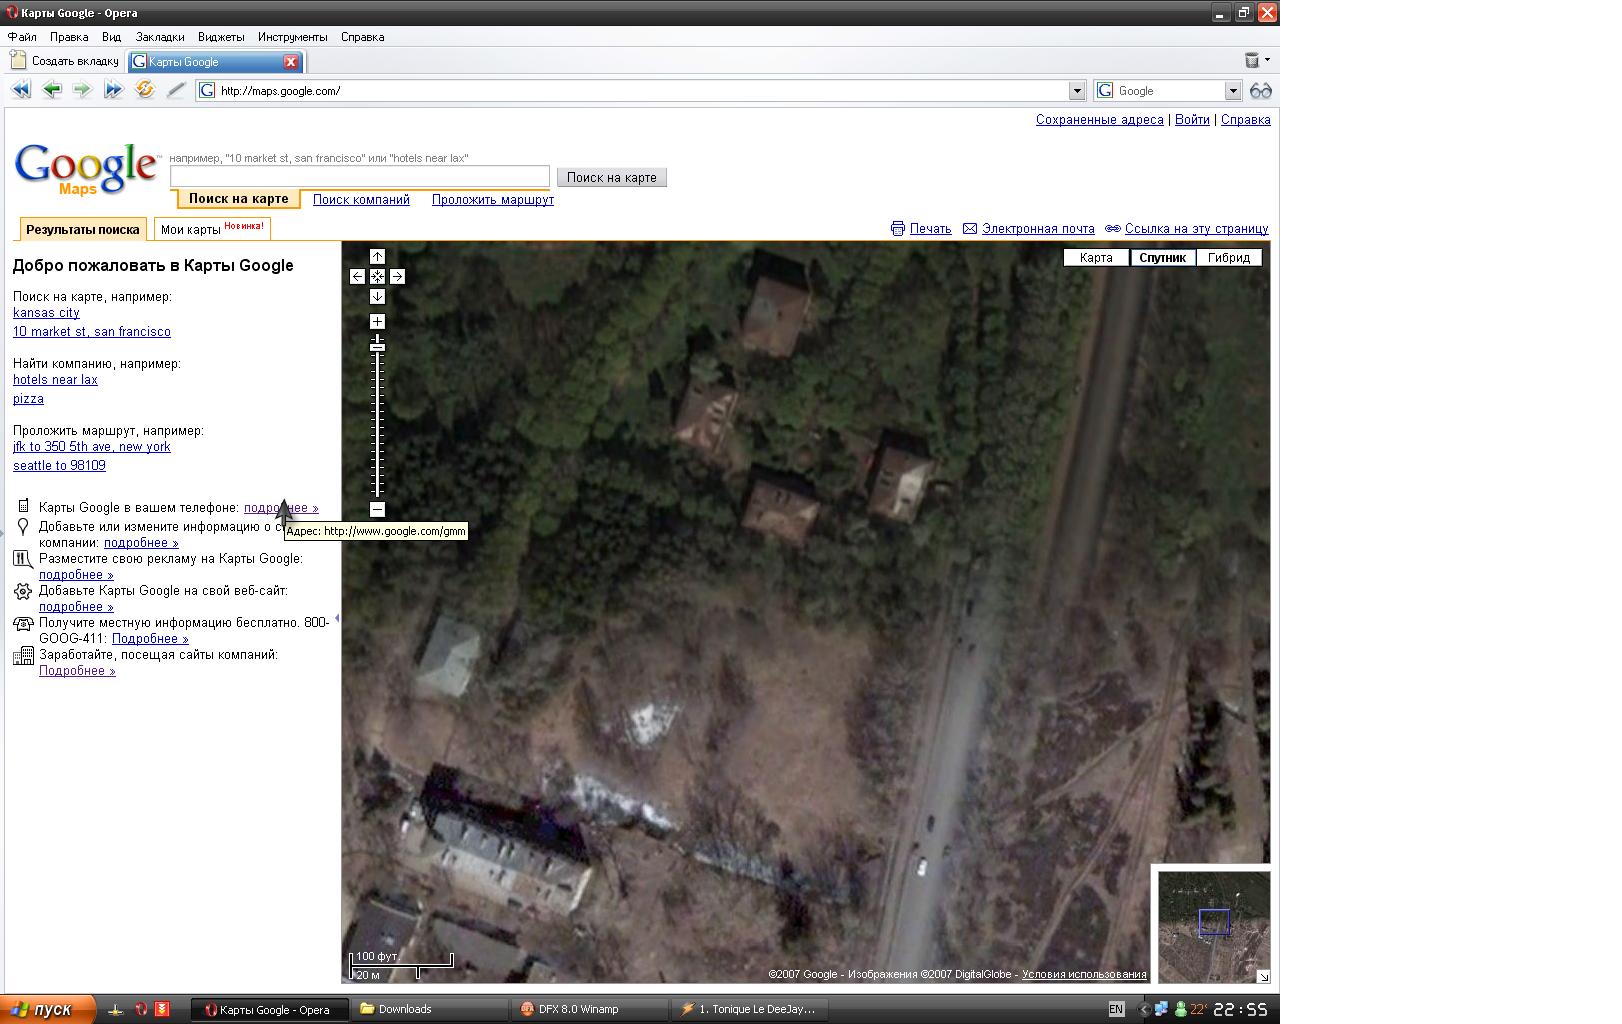Click the center map reset icon
Screen dimensions: 1622x1024
pyautogui.click(x=377, y=277)
